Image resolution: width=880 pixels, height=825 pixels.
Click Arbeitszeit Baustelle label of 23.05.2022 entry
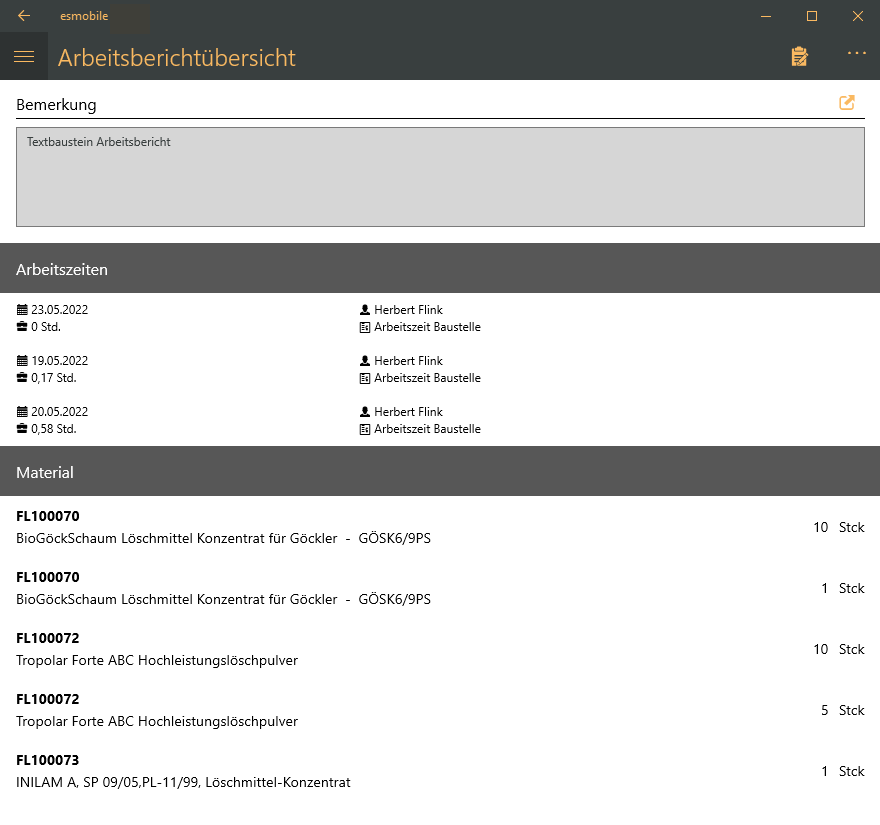pyautogui.click(x=427, y=327)
